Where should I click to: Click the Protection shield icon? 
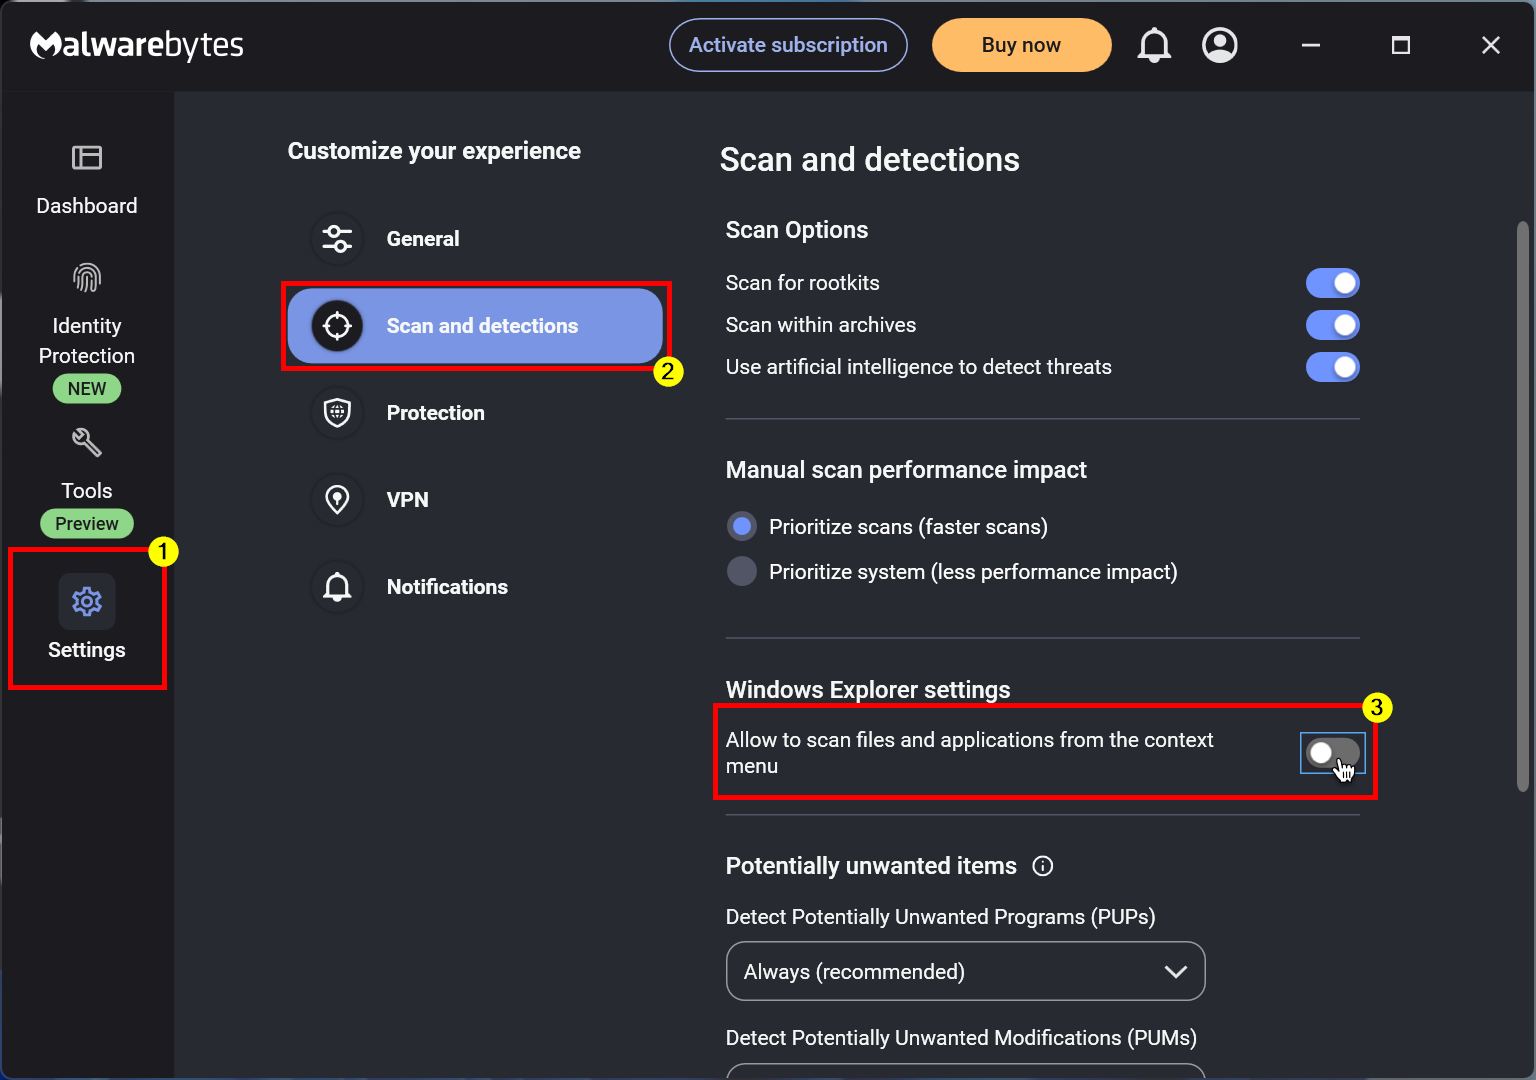337,412
